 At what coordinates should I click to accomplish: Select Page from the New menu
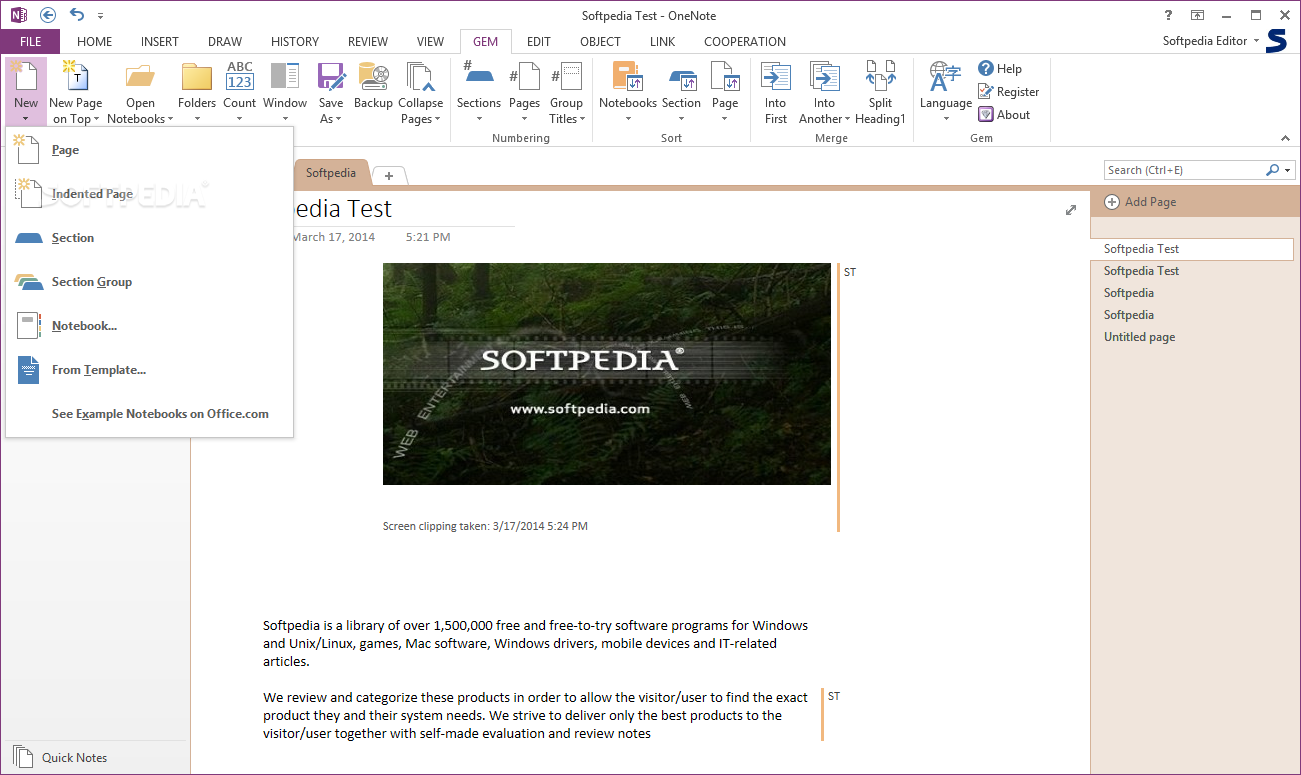pos(149,150)
